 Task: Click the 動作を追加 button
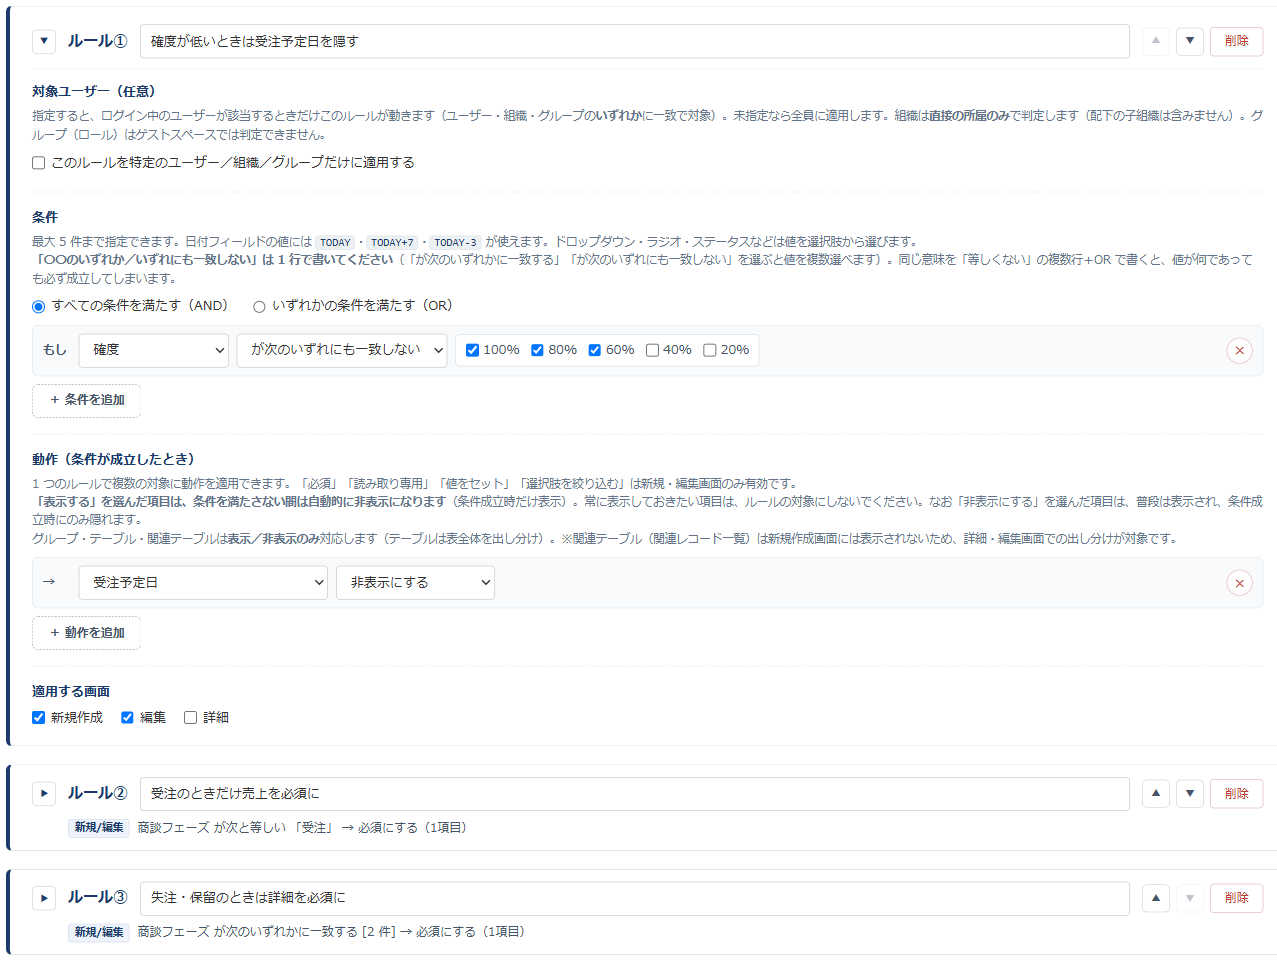87,633
